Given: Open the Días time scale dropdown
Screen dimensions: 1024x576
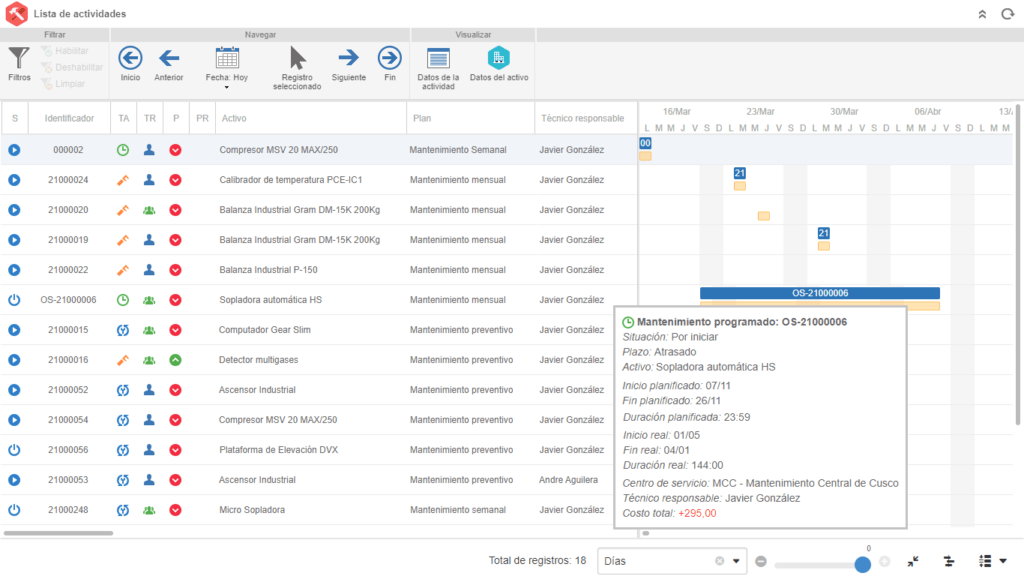Looking at the screenshot, I should point(737,561).
